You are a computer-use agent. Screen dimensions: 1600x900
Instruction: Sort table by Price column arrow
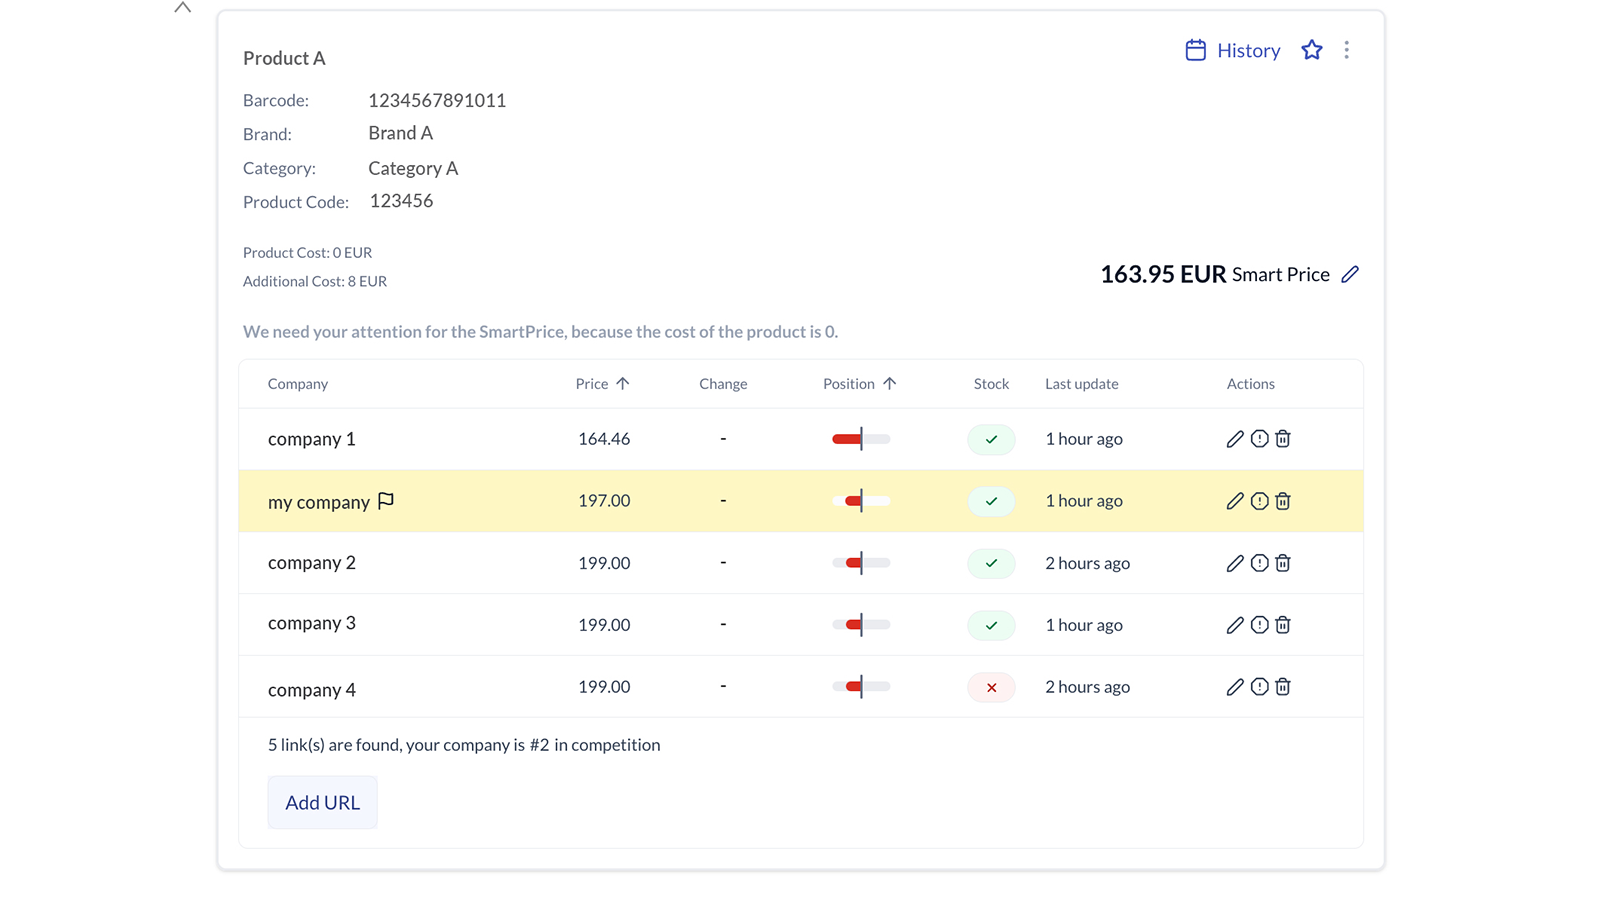(623, 384)
